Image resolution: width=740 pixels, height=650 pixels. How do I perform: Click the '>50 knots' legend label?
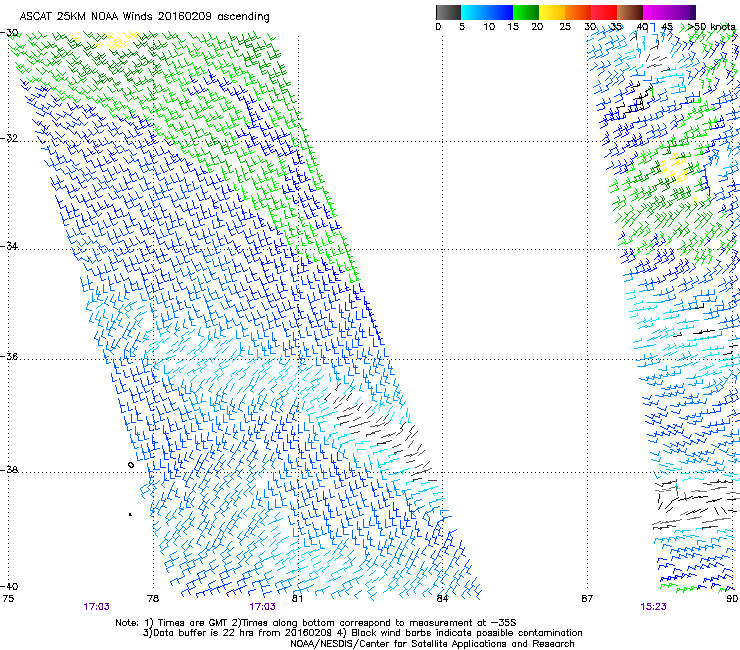tap(712, 27)
